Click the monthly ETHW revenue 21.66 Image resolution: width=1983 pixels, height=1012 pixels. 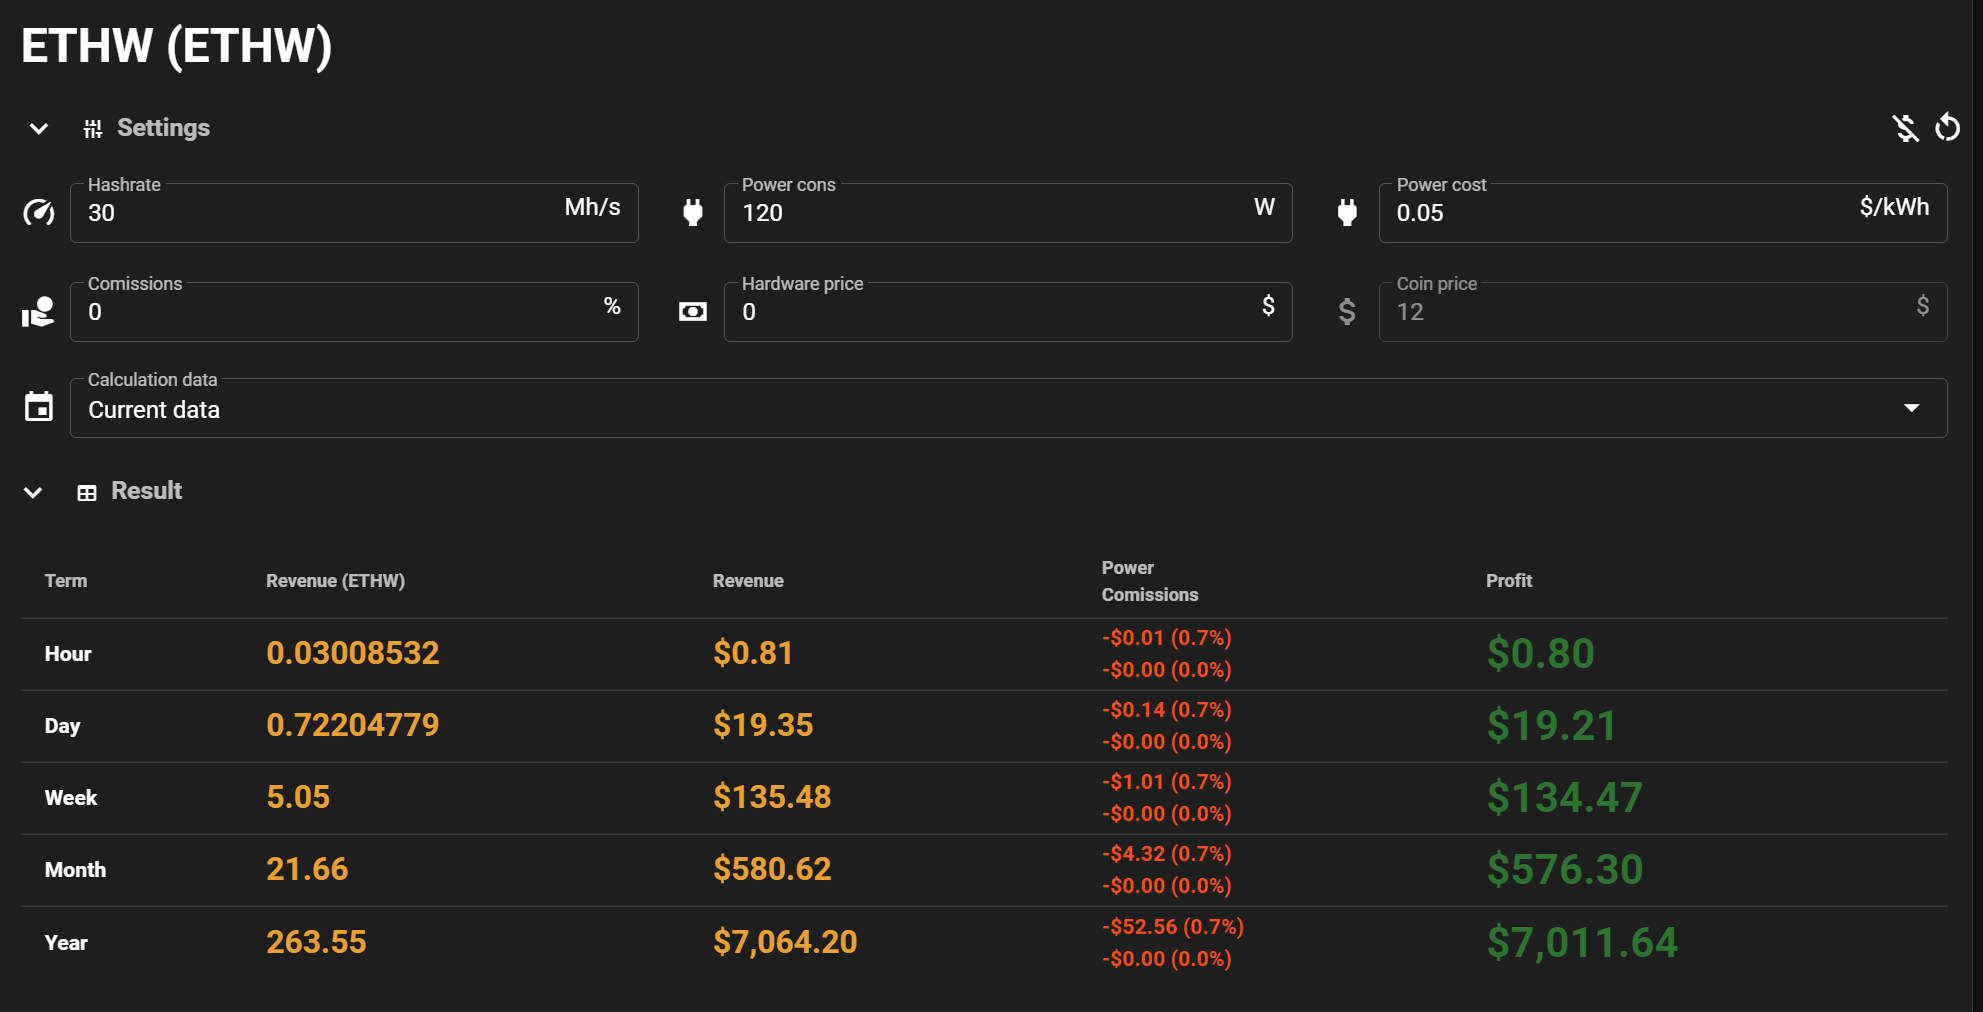pyautogui.click(x=307, y=869)
